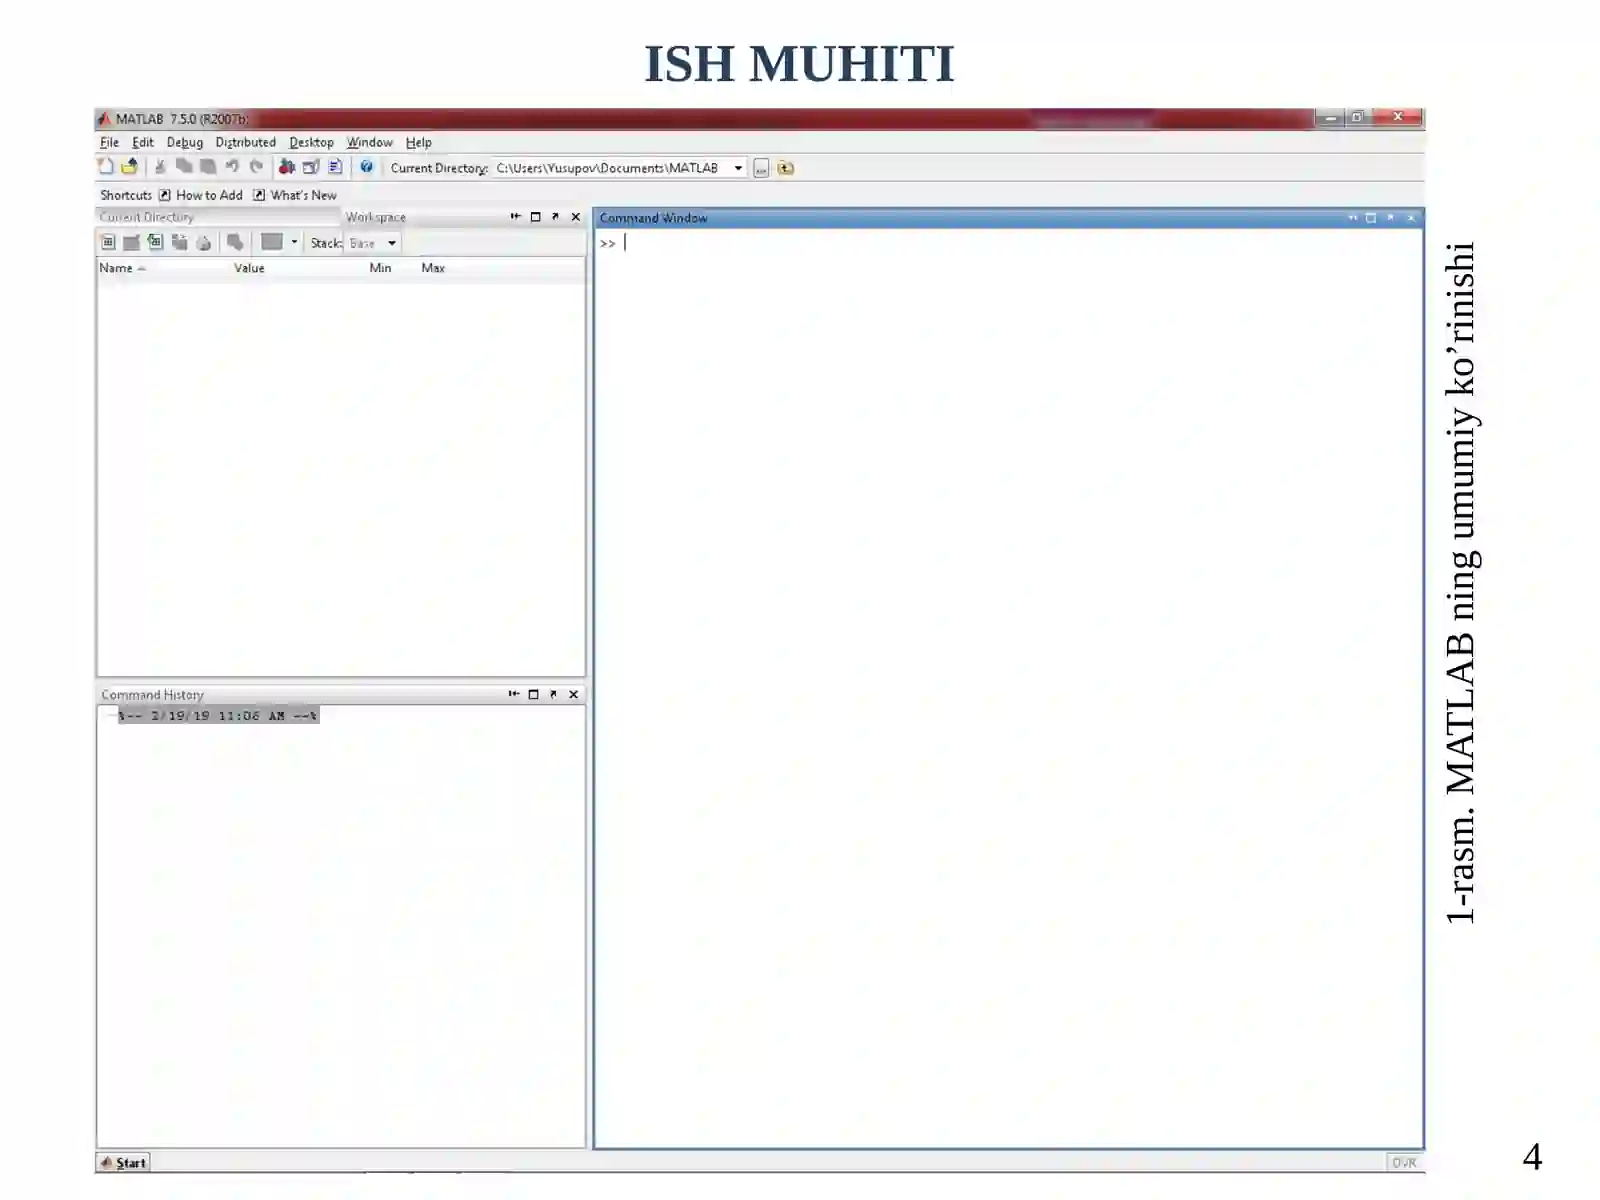Sort workspace variables by Value column
Image resolution: width=1600 pixels, height=1200 pixels.
[250, 268]
